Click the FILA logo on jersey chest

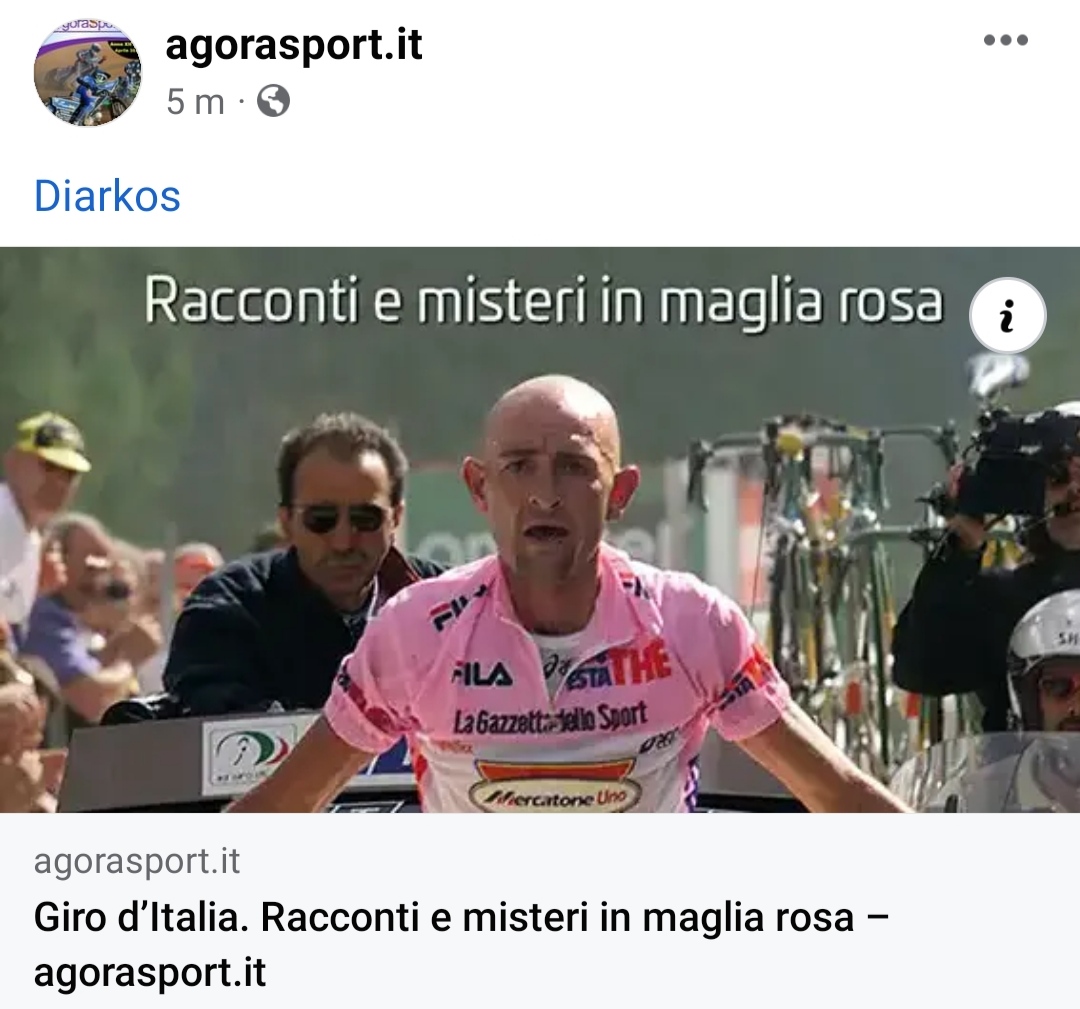[482, 675]
